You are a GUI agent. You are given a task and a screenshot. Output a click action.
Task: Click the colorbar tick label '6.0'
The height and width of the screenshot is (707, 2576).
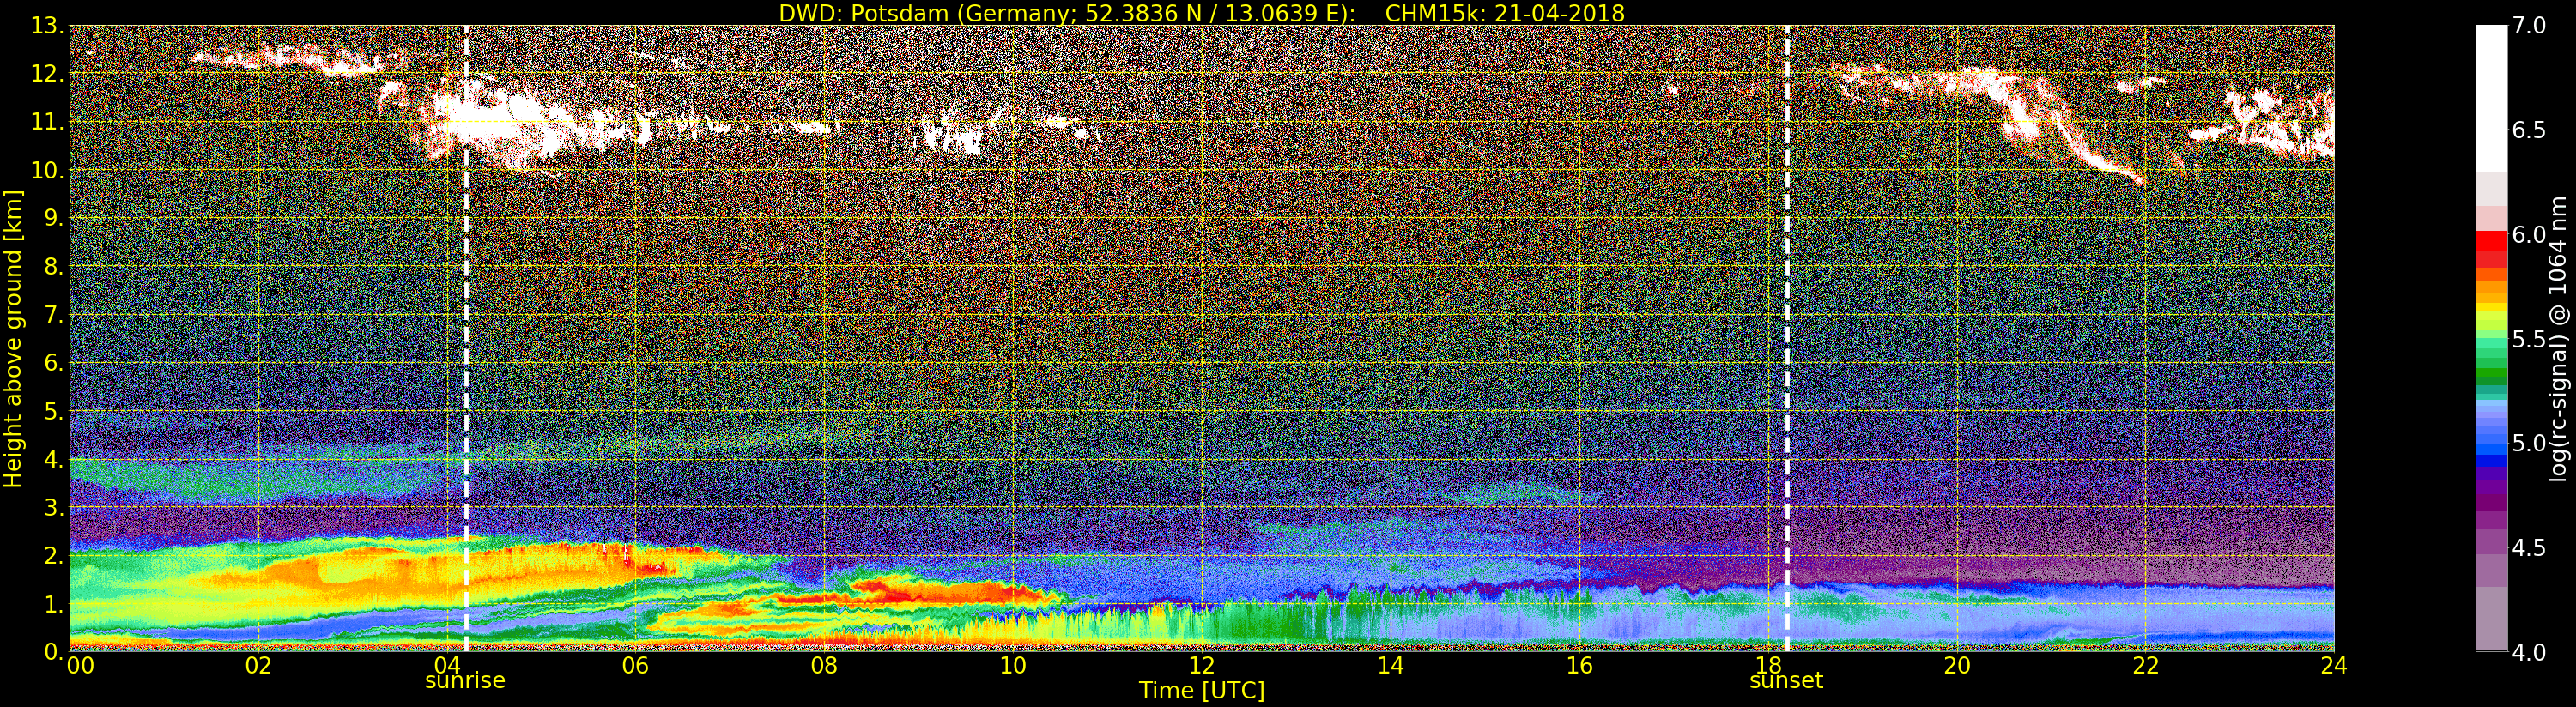click(2529, 234)
